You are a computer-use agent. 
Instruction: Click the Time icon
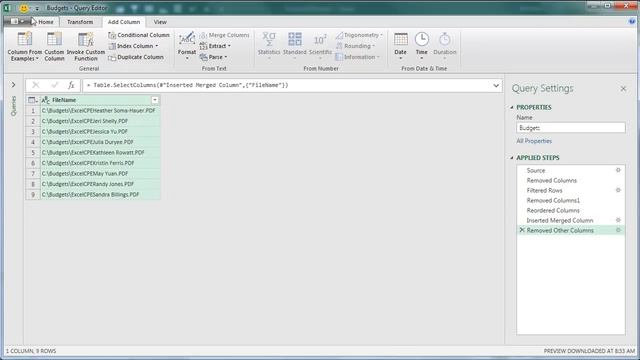pyautogui.click(x=422, y=40)
